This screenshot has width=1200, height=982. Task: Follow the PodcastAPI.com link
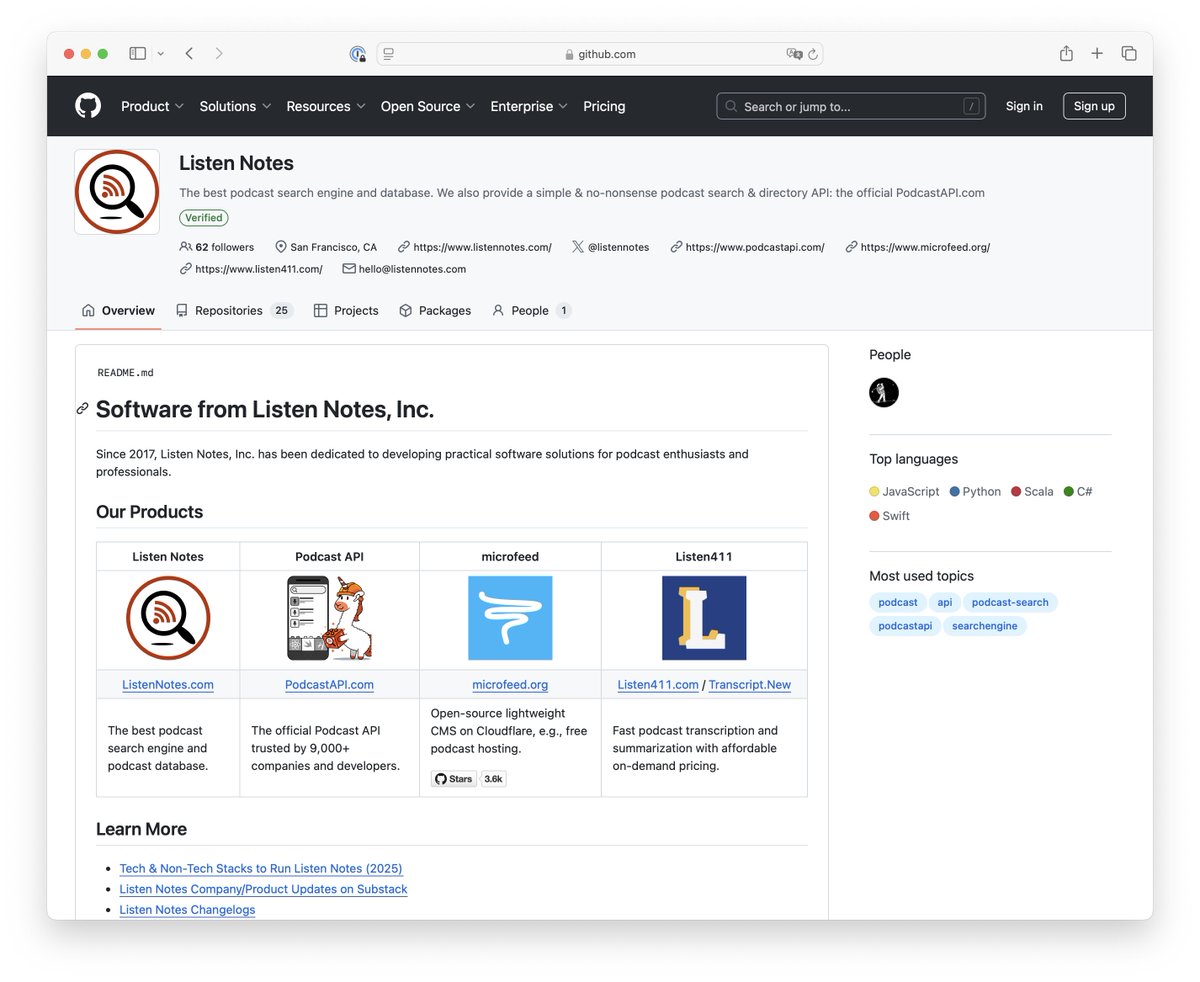pyautogui.click(x=329, y=685)
